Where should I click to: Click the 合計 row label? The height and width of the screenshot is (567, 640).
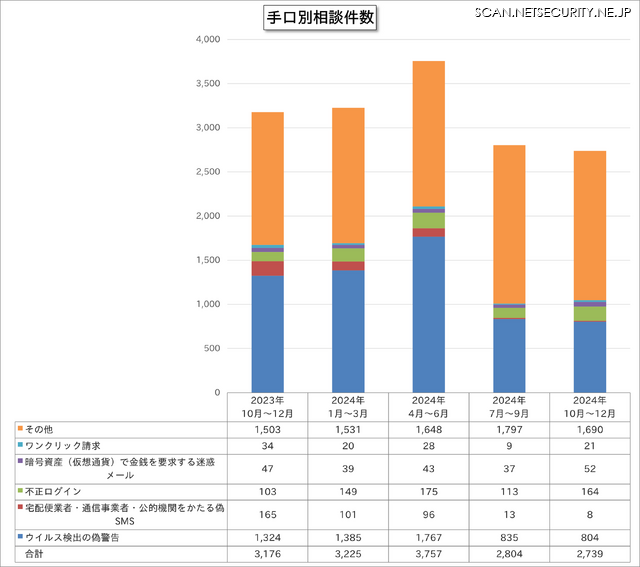tap(34, 552)
